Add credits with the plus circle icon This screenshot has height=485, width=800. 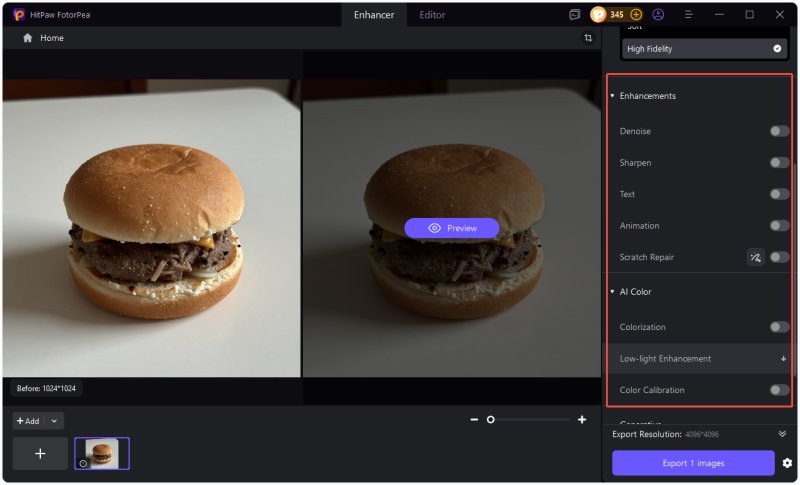click(636, 14)
